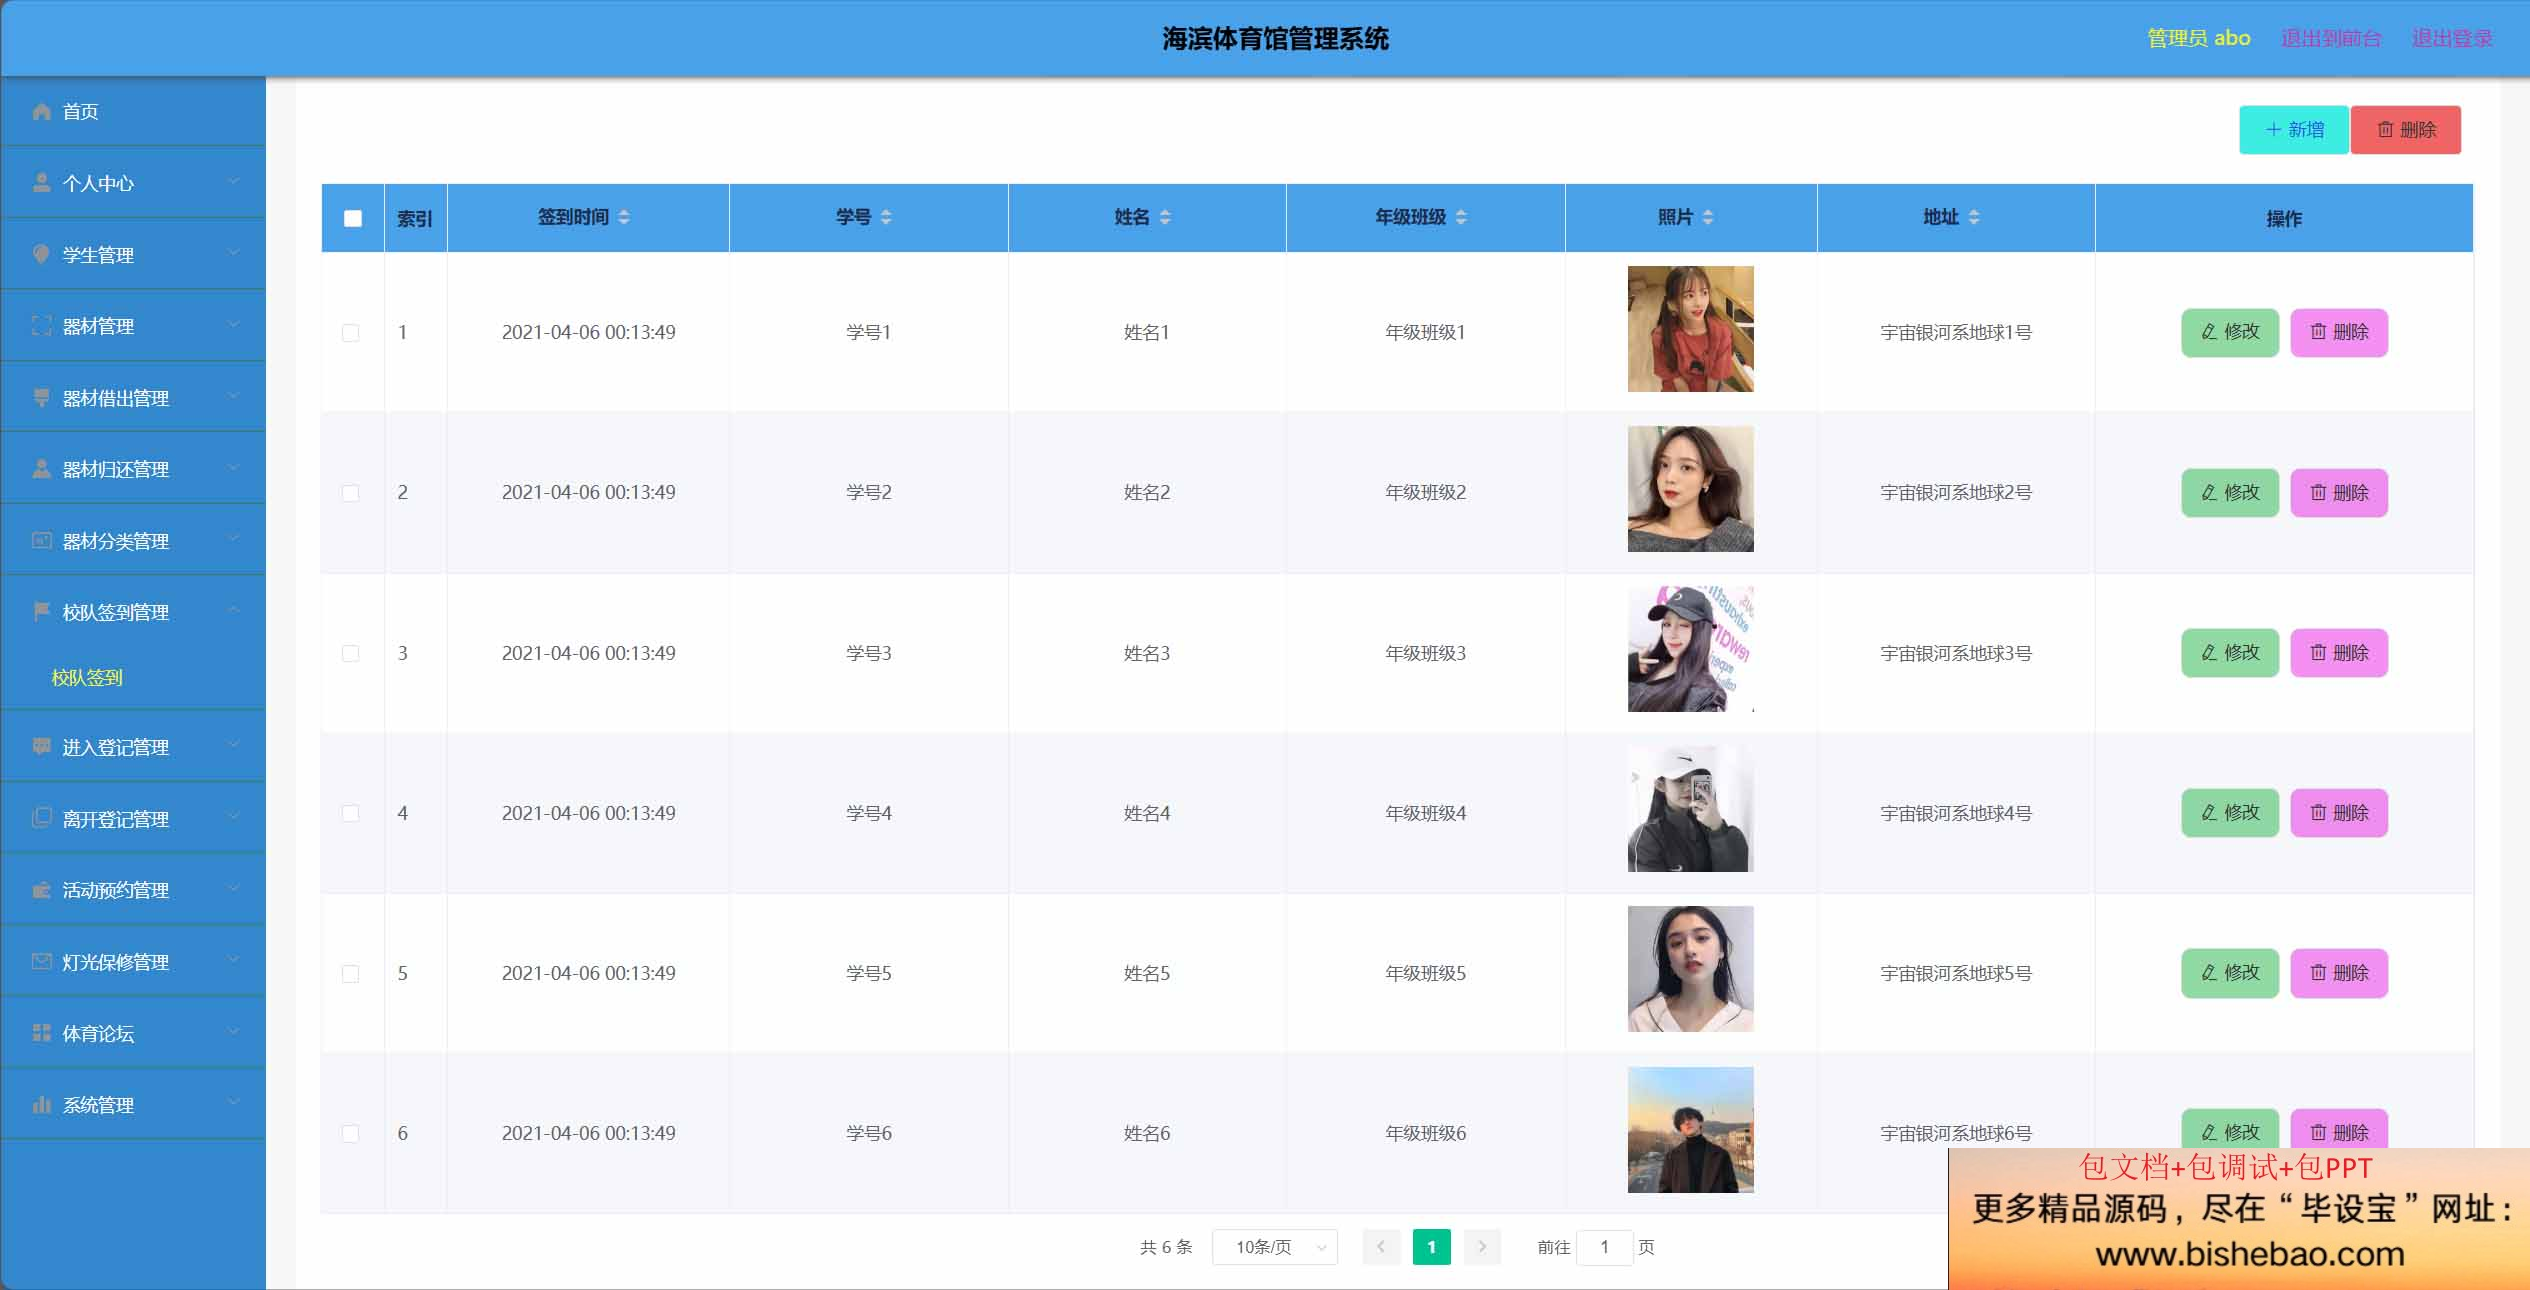
Task: Click the user icon beside 器材归还管理
Action: pyautogui.click(x=41, y=468)
